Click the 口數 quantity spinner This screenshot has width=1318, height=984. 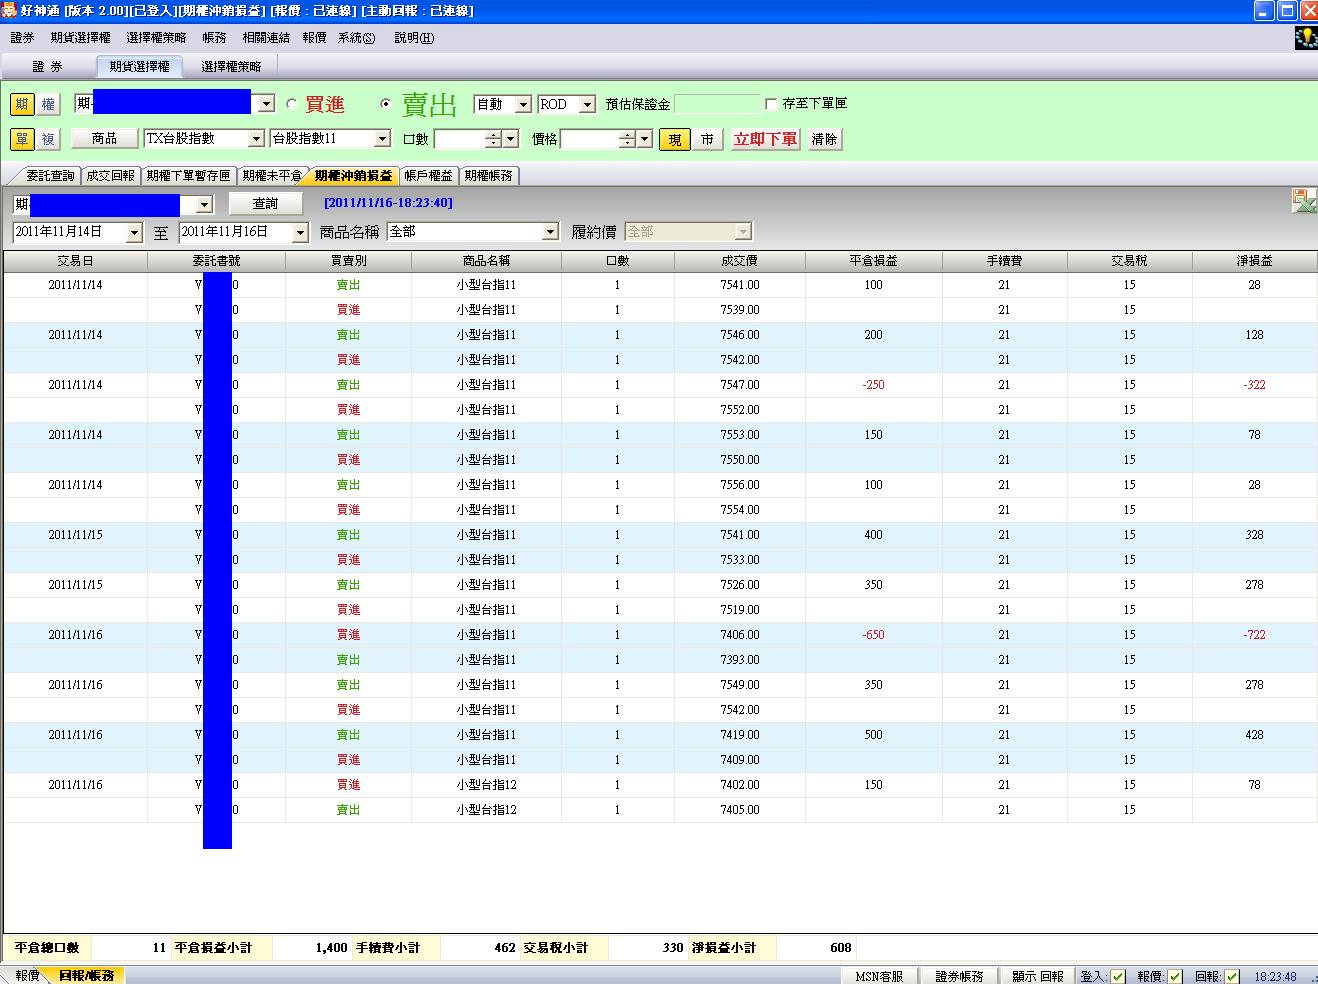[493, 139]
